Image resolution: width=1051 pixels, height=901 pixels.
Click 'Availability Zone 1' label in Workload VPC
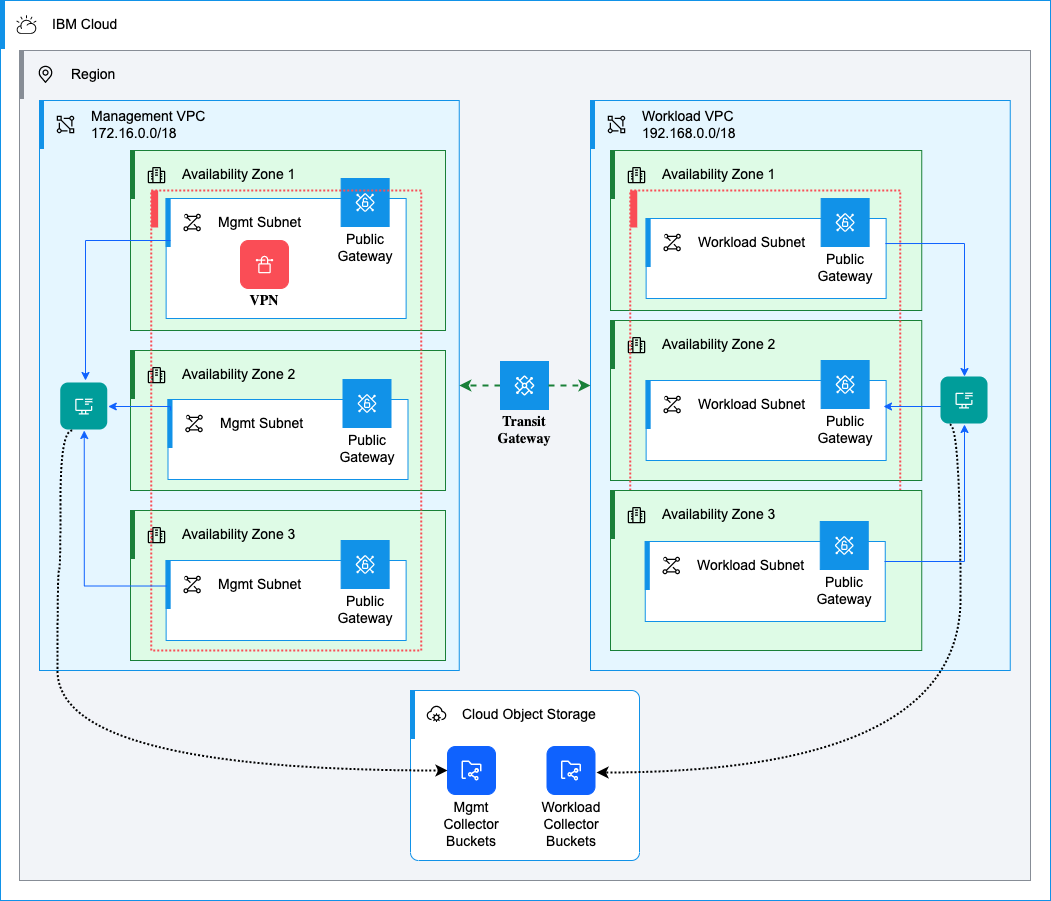tap(719, 174)
